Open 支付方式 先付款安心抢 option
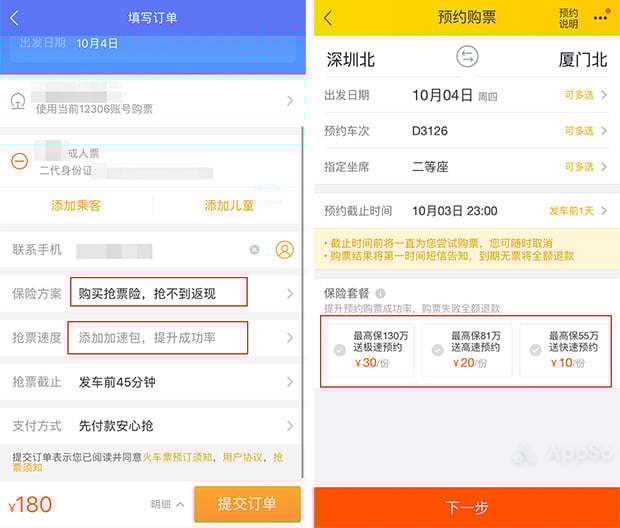620x528 pixels. coord(152,426)
